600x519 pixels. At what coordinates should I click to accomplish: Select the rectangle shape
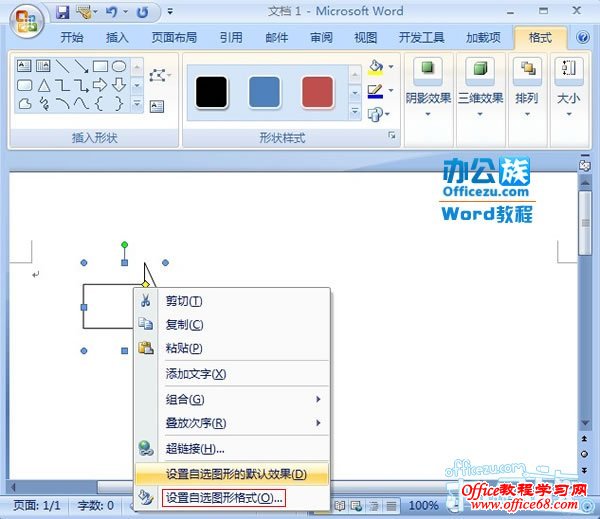(x=100, y=66)
